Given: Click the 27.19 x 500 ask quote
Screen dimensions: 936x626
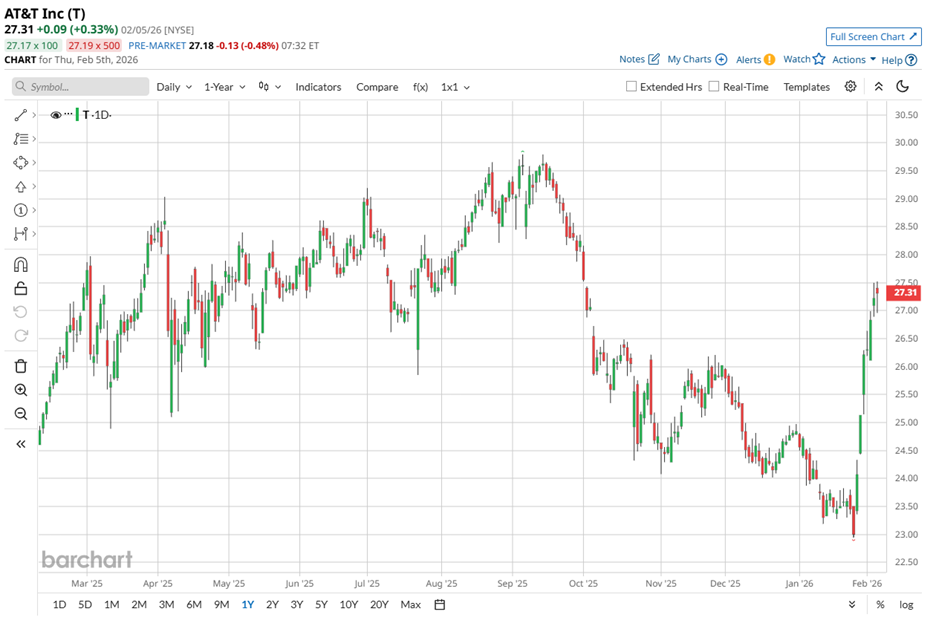Looking at the screenshot, I should pos(94,45).
